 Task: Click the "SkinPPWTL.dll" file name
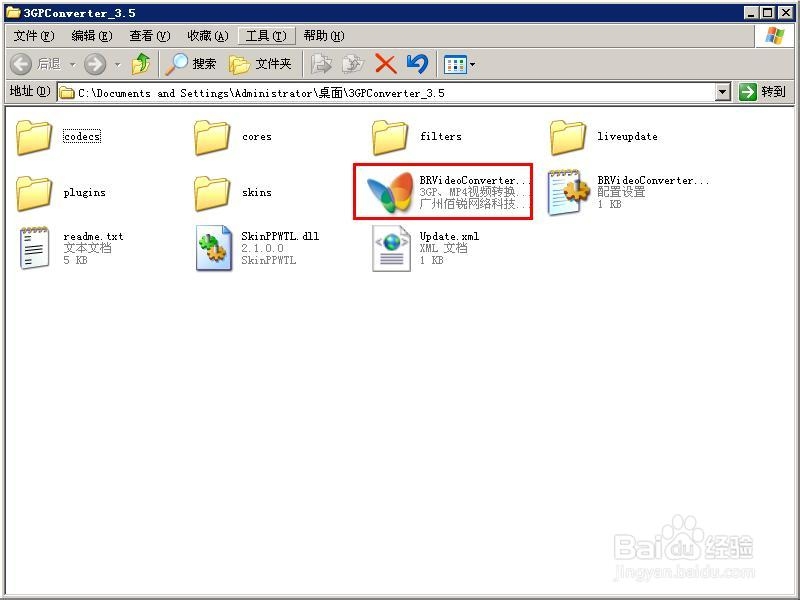coord(280,236)
